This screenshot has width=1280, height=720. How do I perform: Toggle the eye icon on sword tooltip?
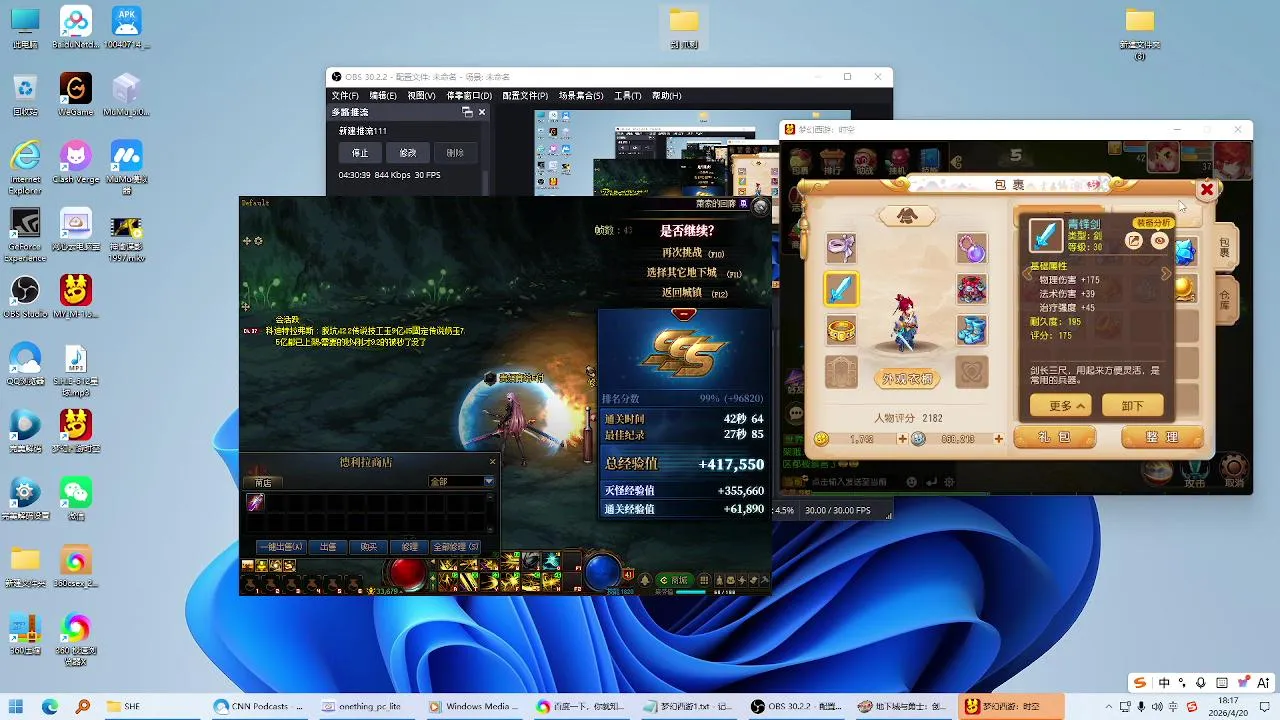(x=1160, y=241)
